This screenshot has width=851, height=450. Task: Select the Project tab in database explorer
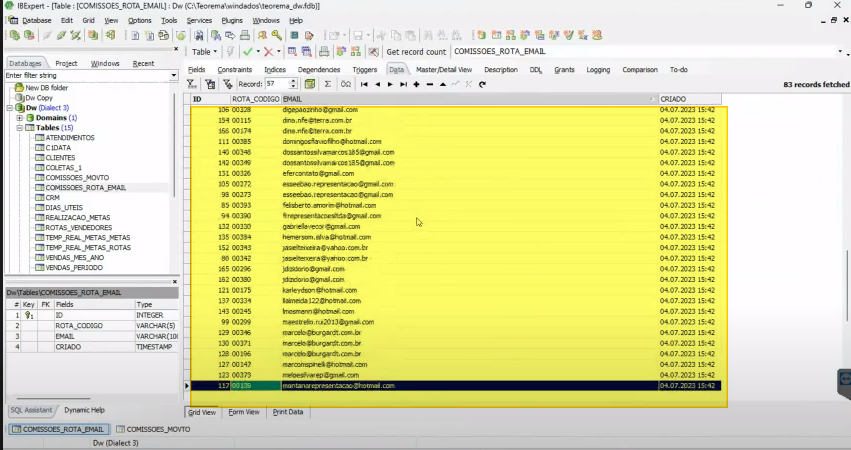66,64
